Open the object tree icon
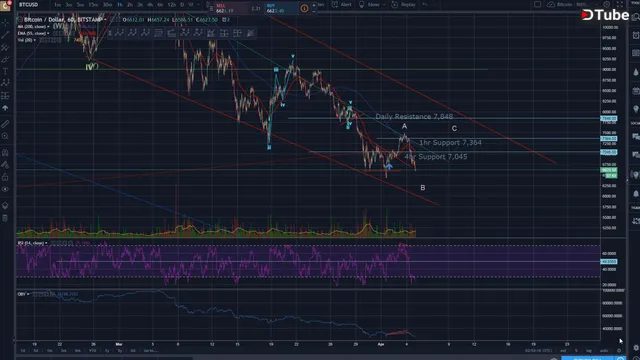 pos(5,205)
